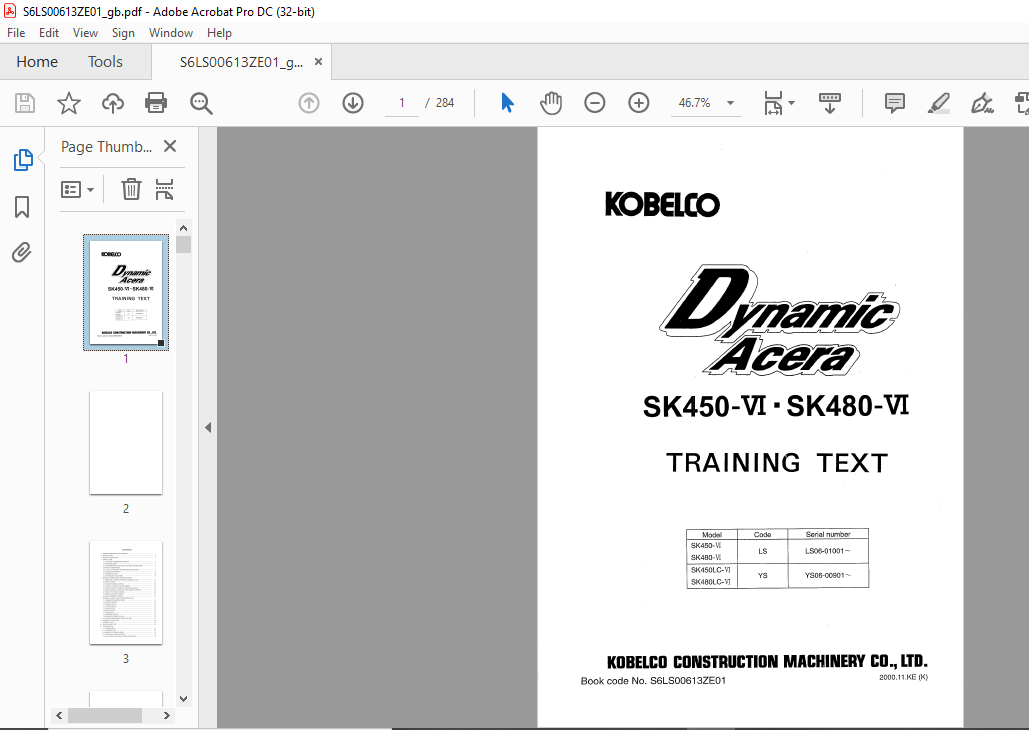This screenshot has width=1029, height=730.
Task: Open the Edit menu
Action: pyautogui.click(x=49, y=33)
